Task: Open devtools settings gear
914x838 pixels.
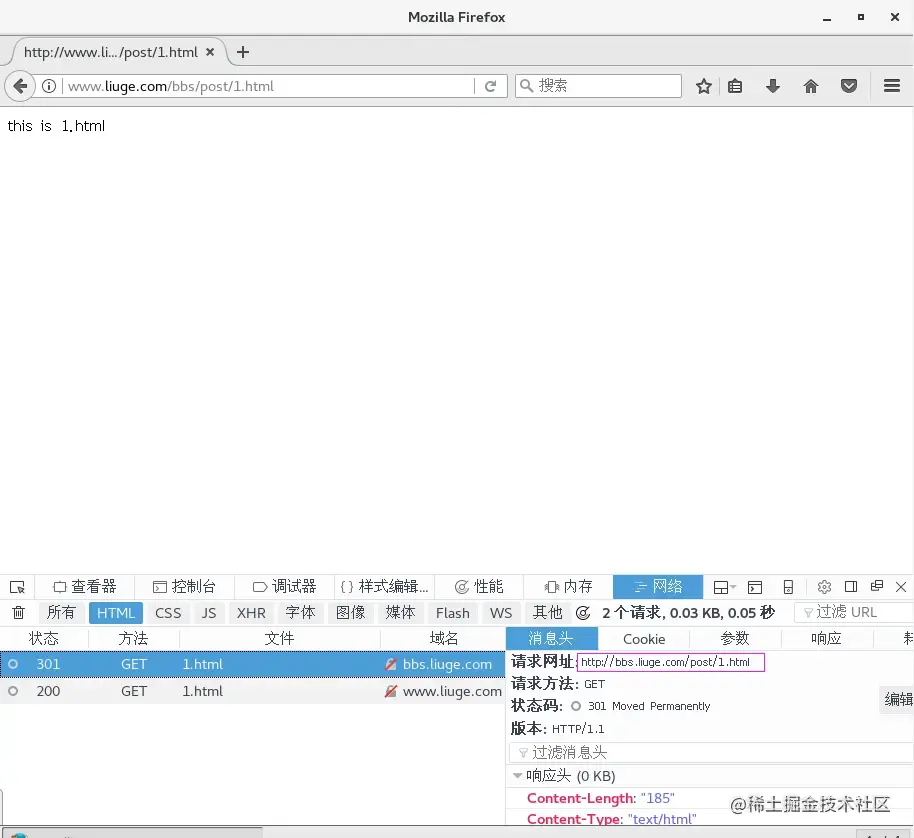Action: click(x=824, y=587)
